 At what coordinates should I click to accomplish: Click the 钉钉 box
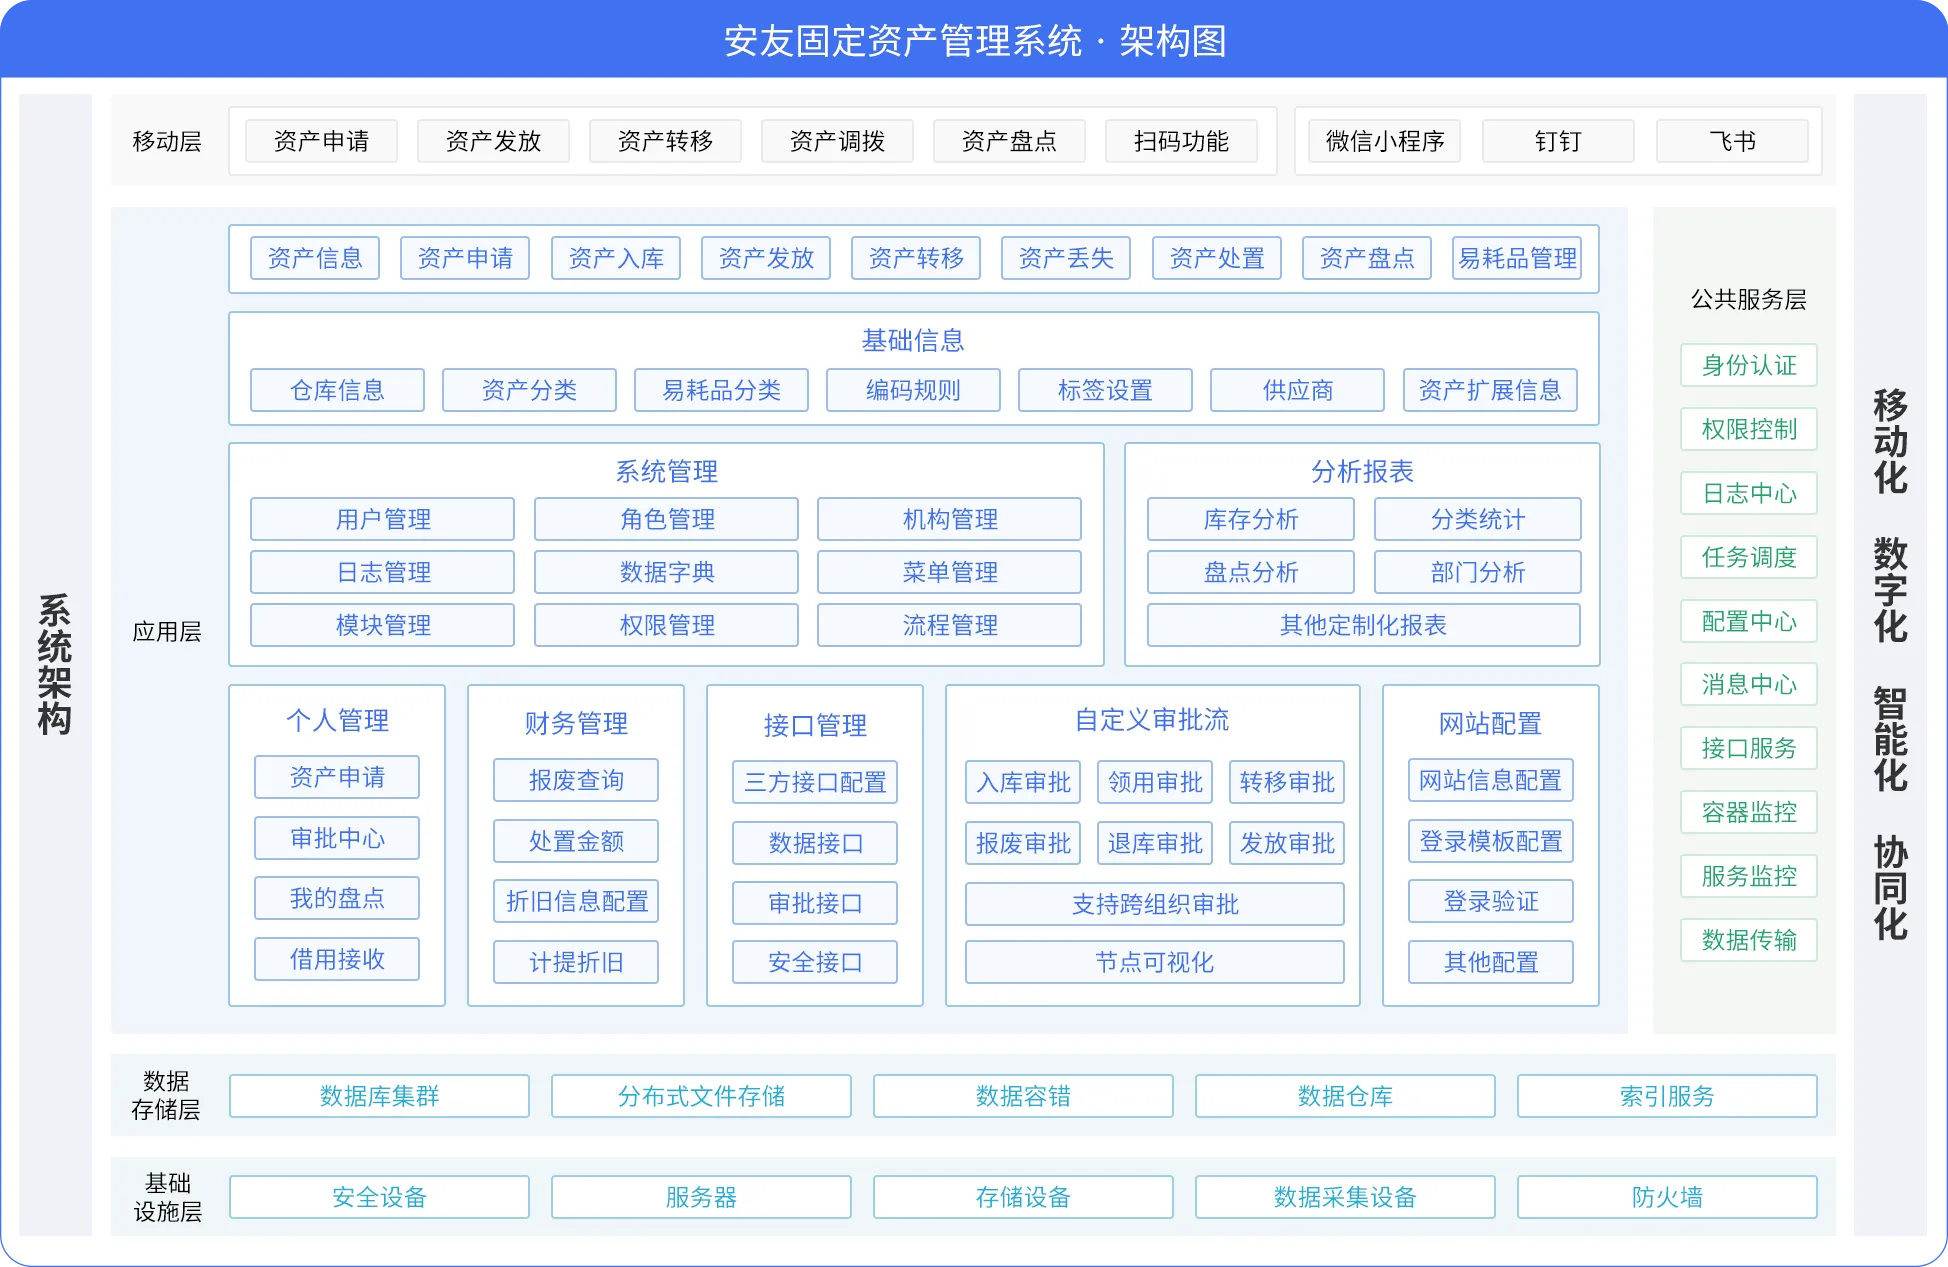coord(1558,141)
